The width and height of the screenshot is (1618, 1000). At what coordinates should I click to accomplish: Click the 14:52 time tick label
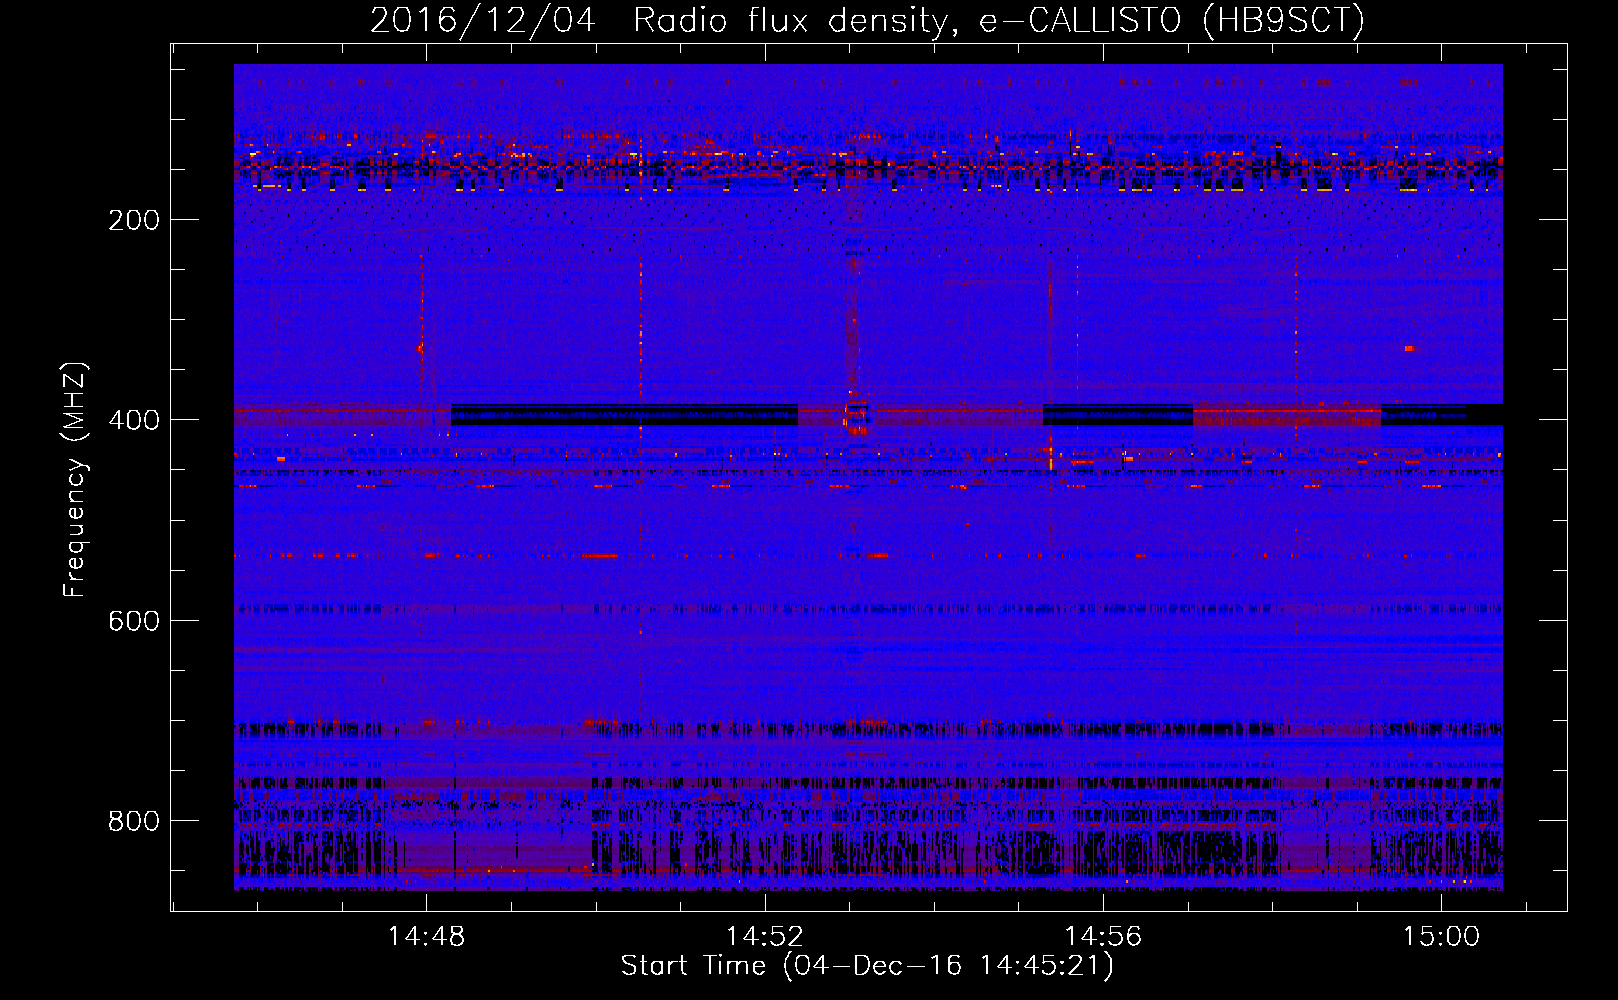point(764,936)
